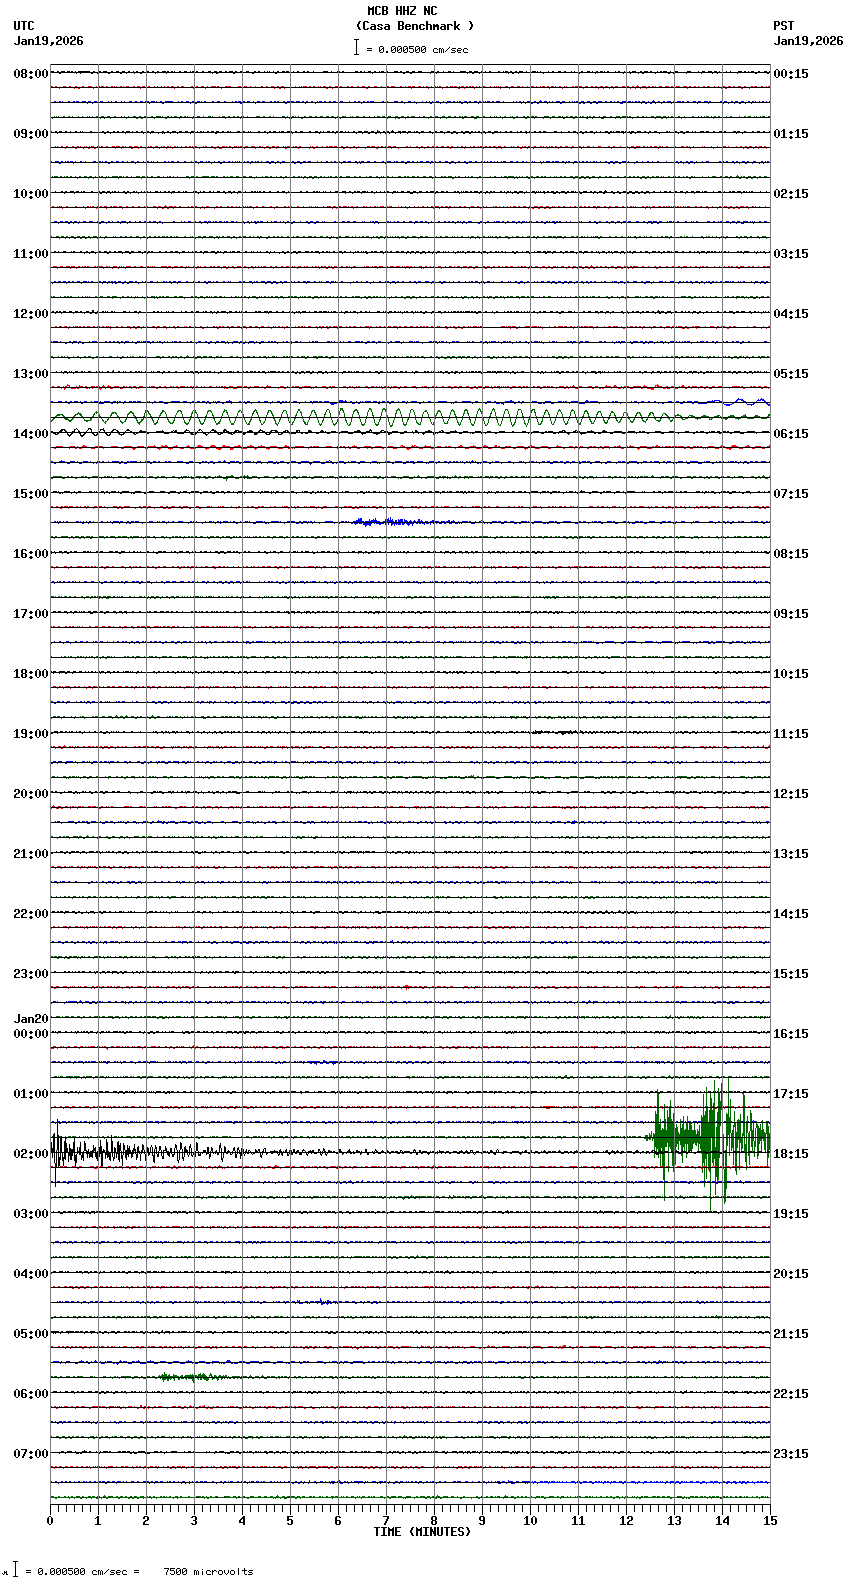Click the bottom scale note '7500 microvolts'

pos(208,1572)
